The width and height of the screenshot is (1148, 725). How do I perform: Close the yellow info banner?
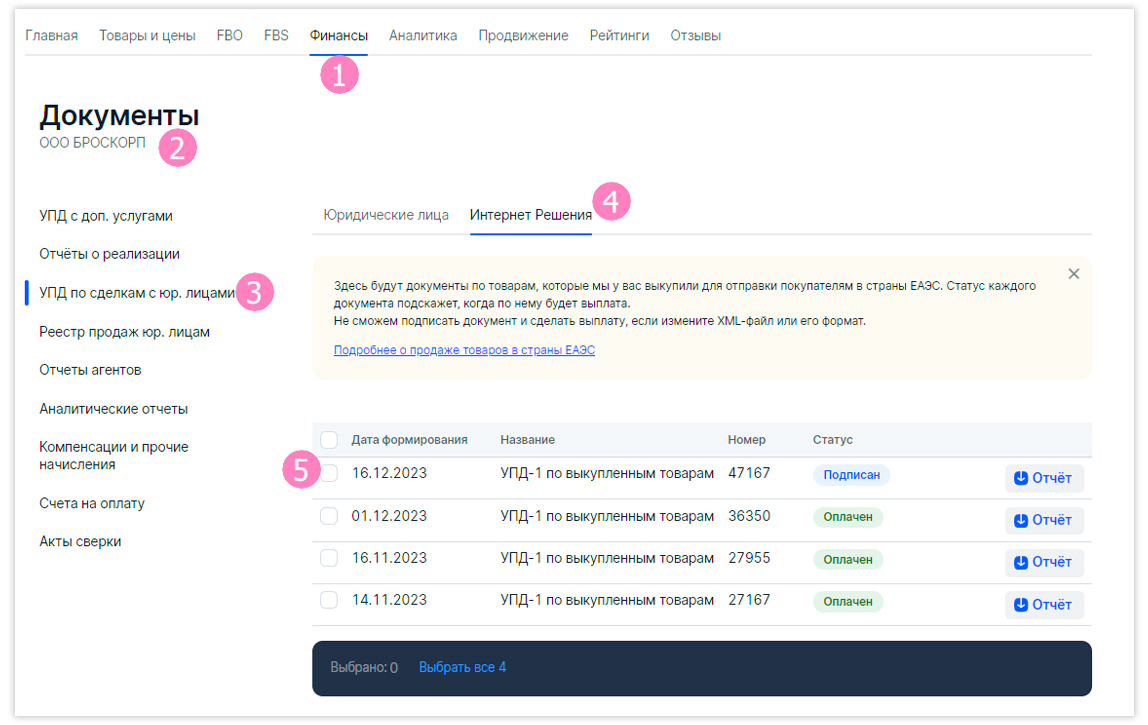(1073, 274)
